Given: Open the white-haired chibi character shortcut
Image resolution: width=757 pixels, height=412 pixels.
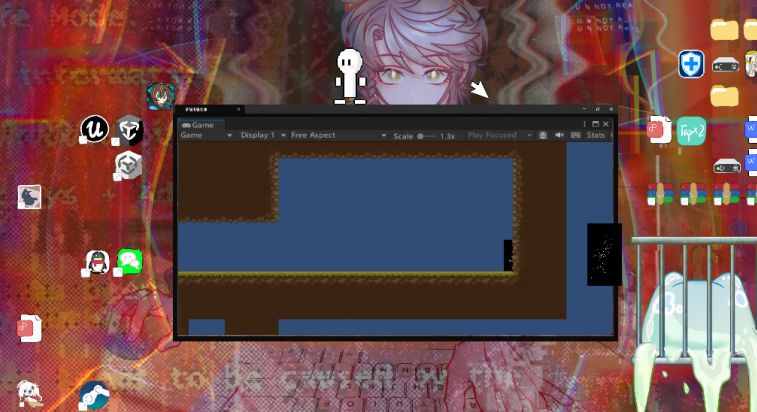Looking at the screenshot, I should pos(29,393).
